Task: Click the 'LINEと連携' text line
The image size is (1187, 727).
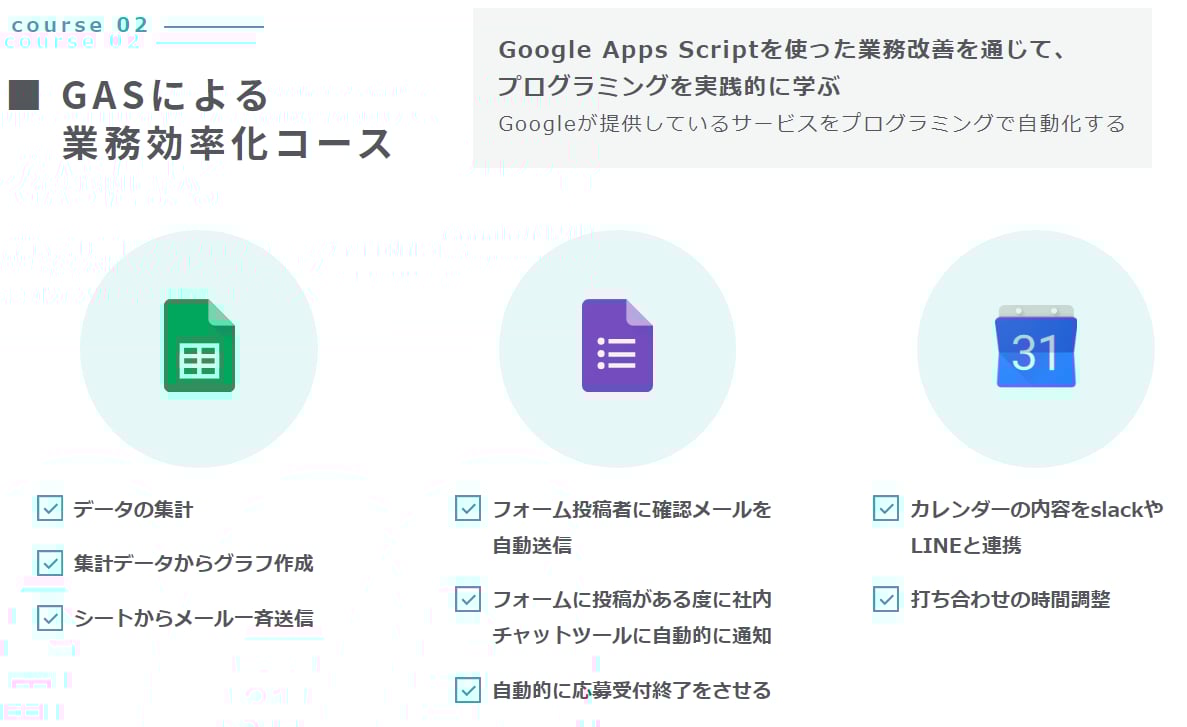Action: (x=965, y=546)
